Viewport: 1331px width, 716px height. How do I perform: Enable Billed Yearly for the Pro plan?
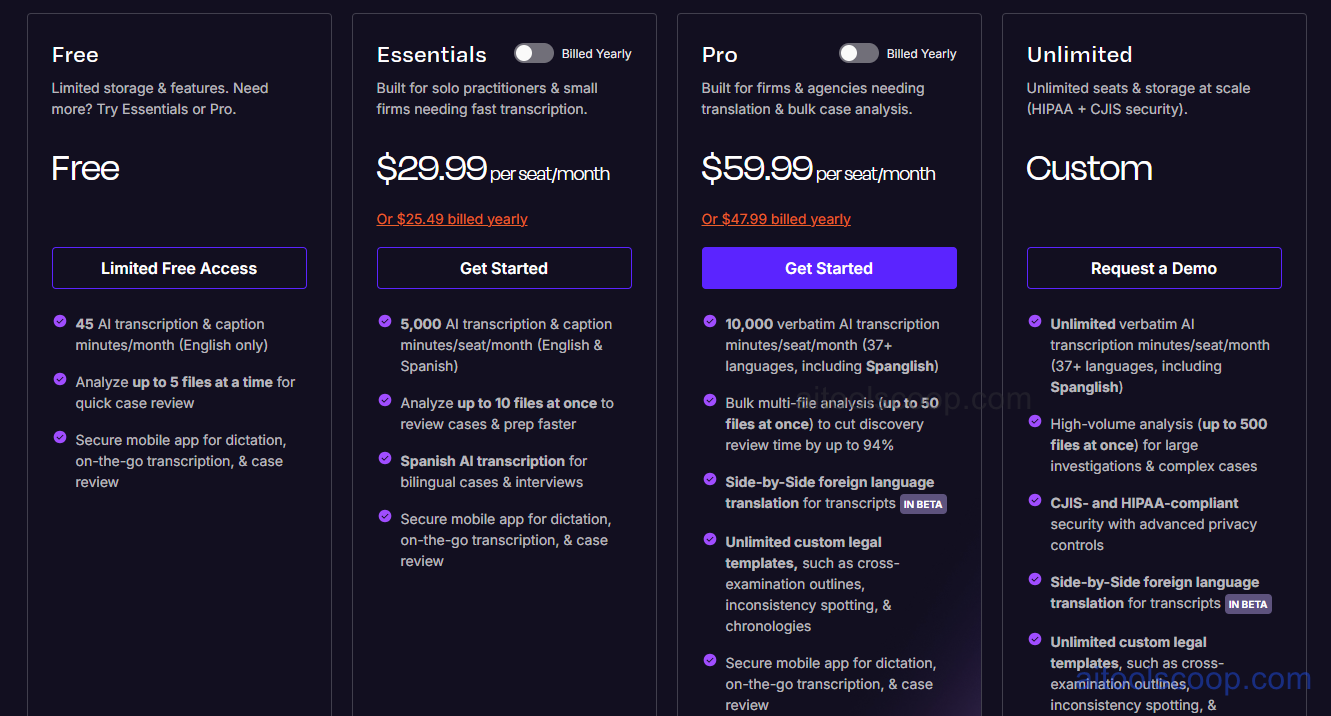858,53
